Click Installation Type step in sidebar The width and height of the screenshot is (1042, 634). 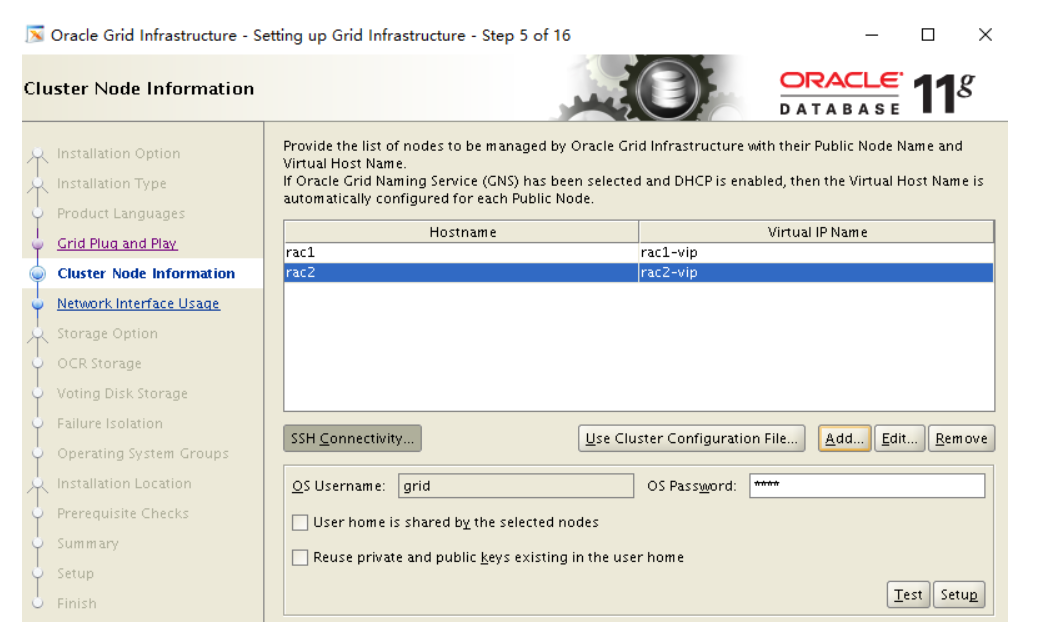[x=112, y=183]
